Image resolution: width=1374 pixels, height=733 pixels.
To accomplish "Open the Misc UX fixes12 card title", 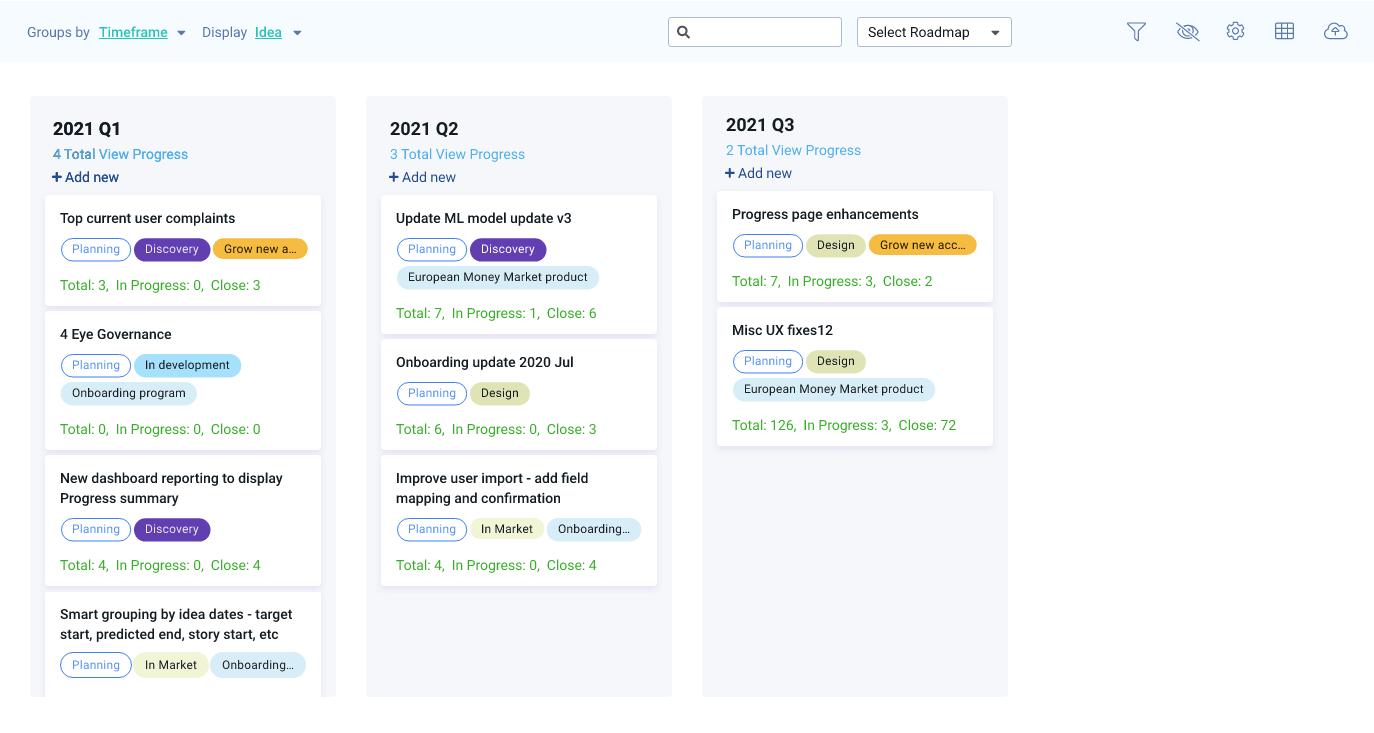I will coord(782,330).
